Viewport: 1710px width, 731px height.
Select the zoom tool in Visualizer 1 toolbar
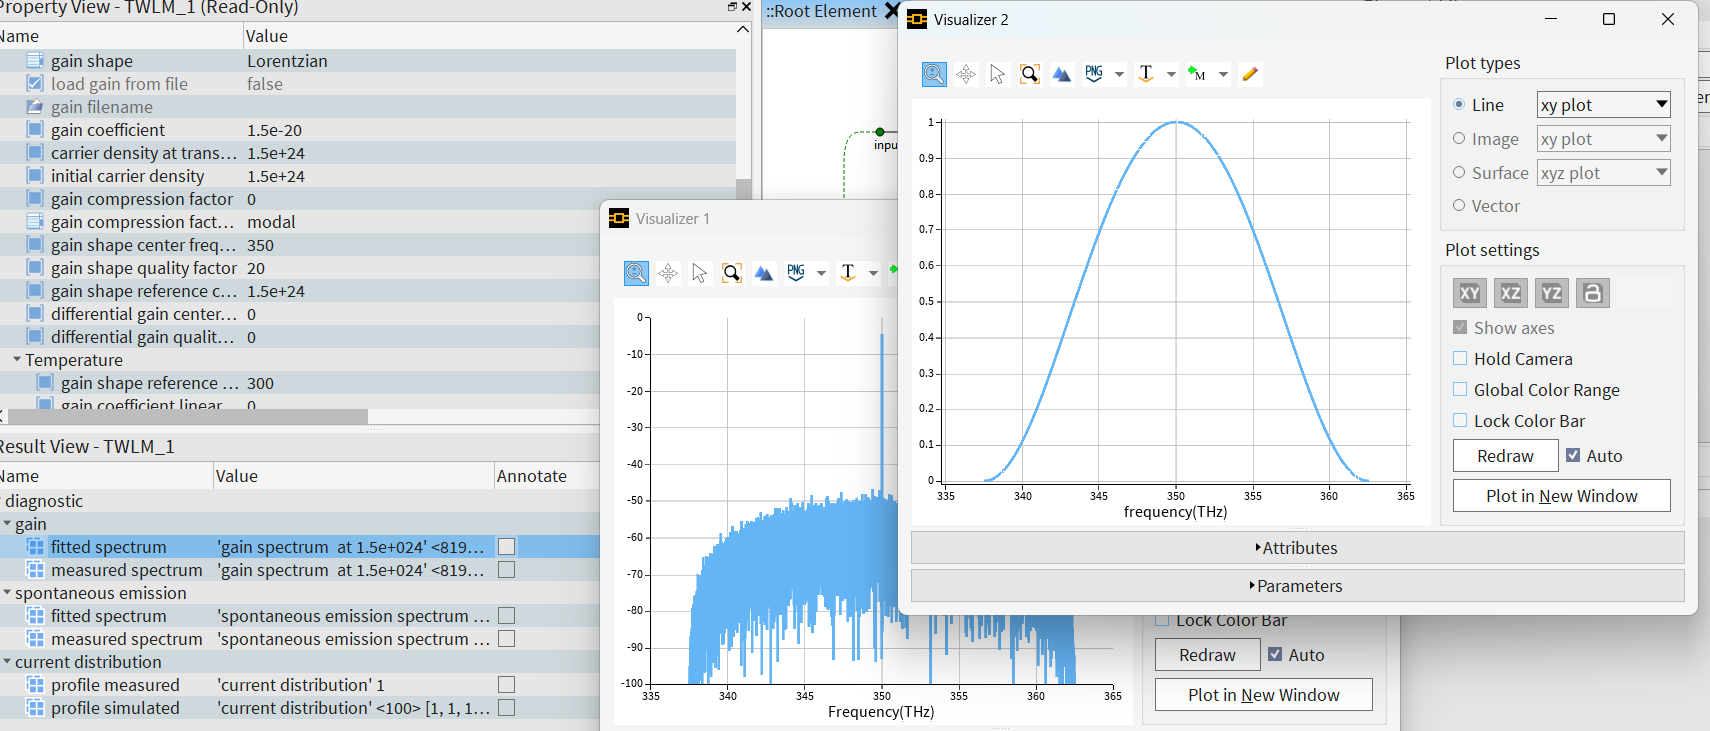tap(636, 273)
